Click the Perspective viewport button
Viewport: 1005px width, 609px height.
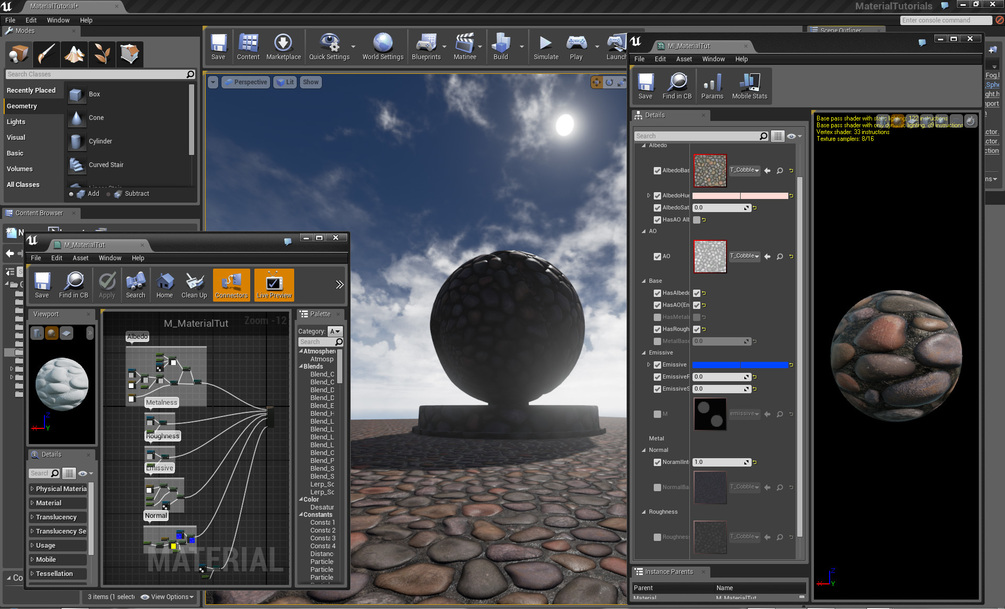click(x=245, y=82)
